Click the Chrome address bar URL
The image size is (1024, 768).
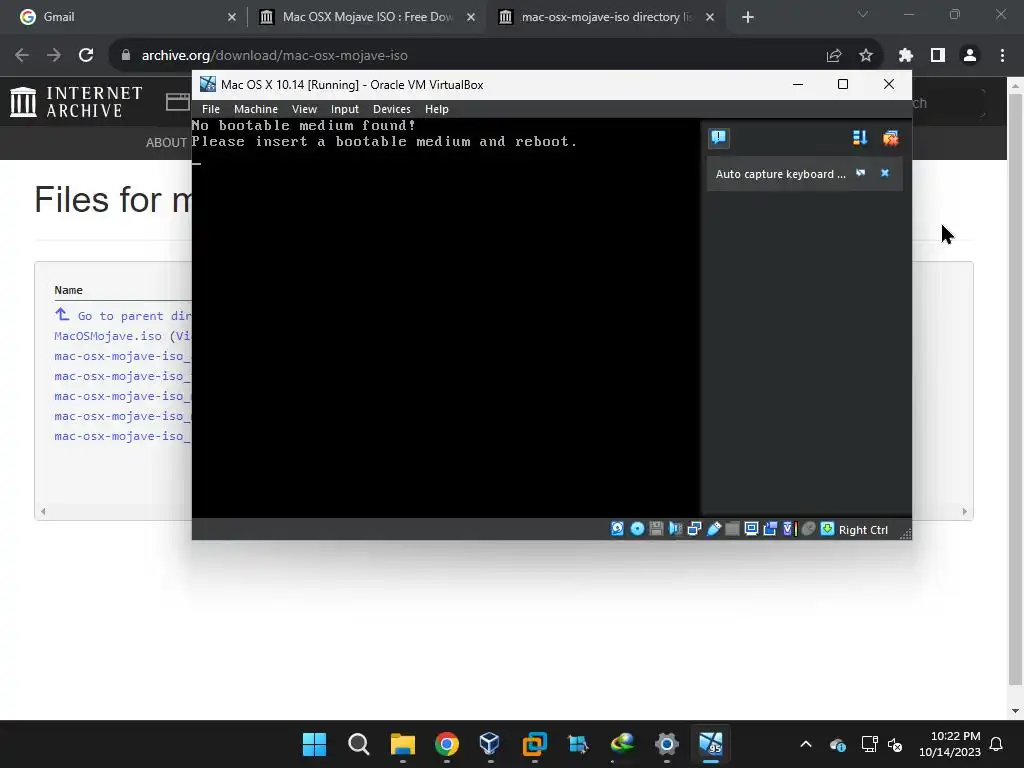point(275,56)
